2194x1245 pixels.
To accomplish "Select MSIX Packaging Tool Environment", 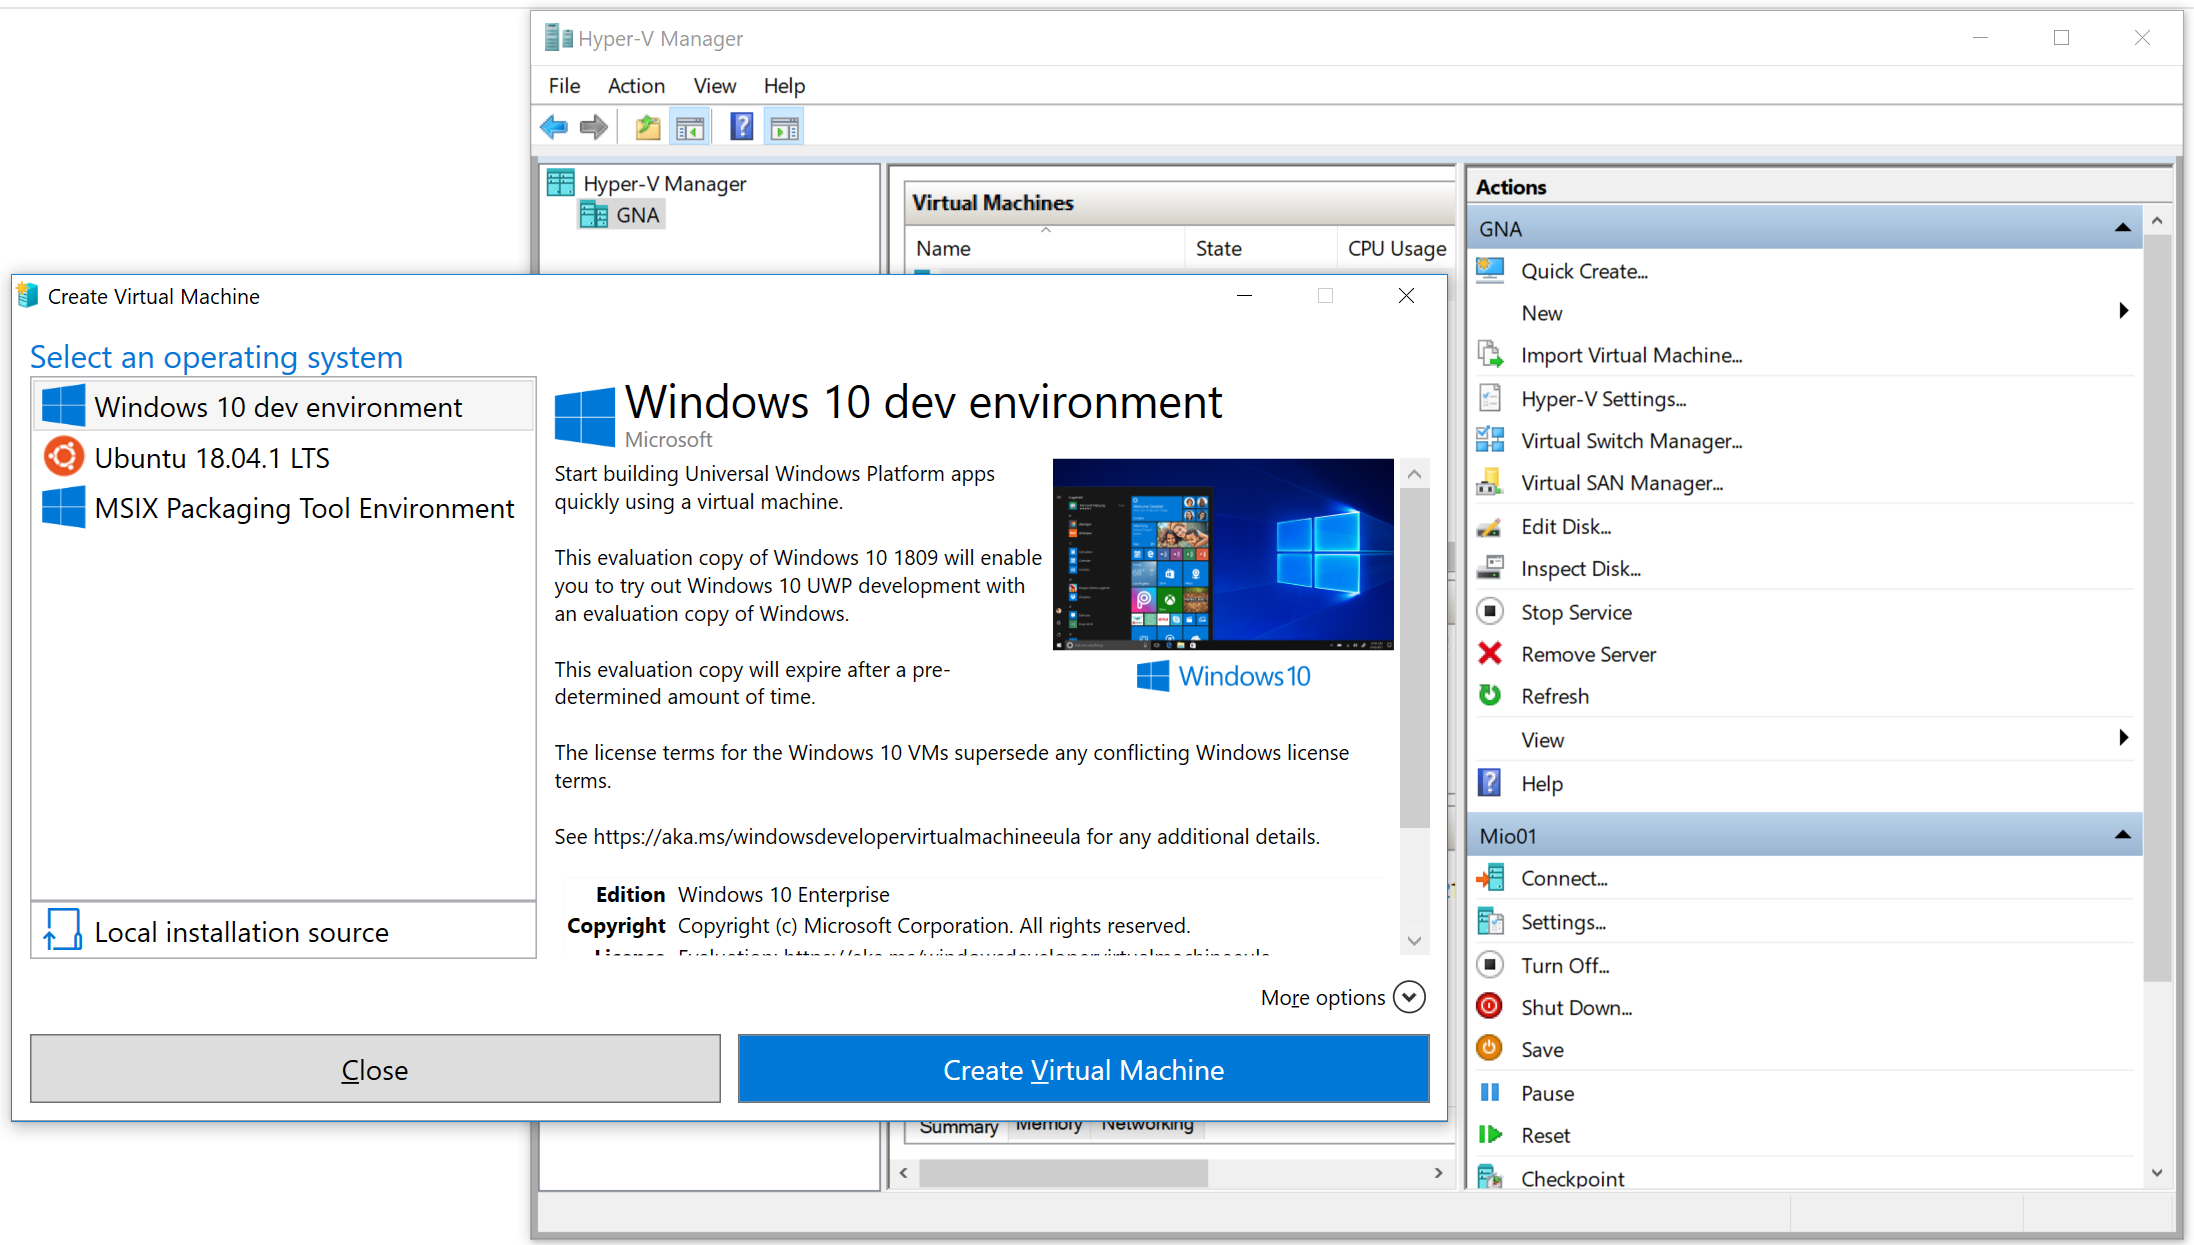I will coord(284,508).
